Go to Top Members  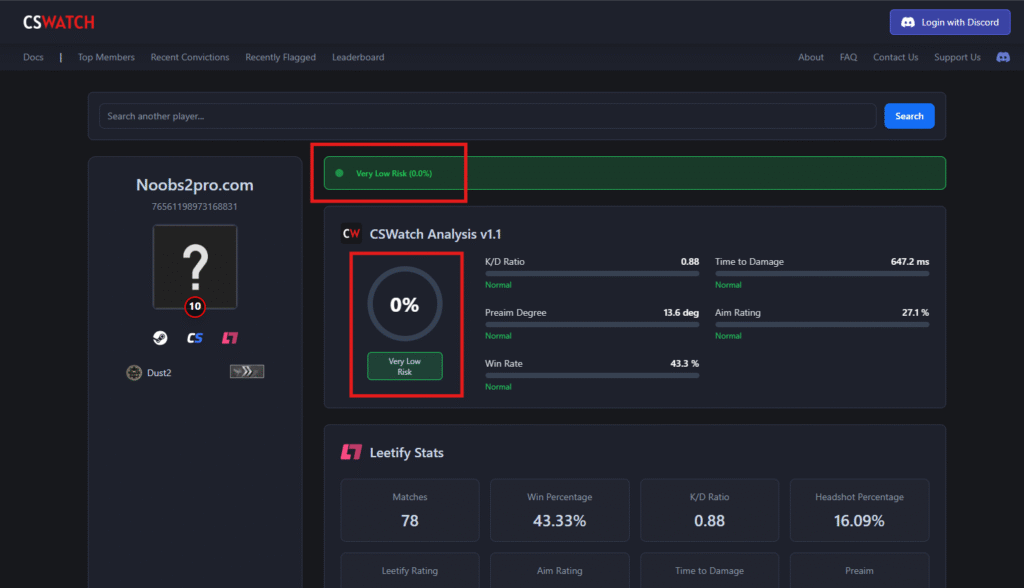tap(106, 57)
